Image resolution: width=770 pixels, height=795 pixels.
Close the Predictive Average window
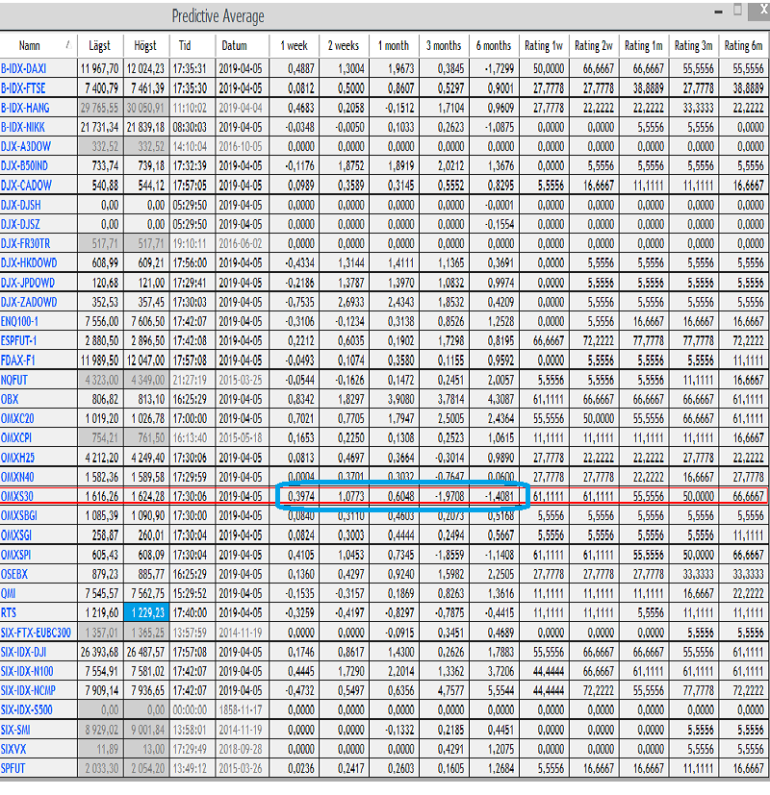(x=762, y=10)
